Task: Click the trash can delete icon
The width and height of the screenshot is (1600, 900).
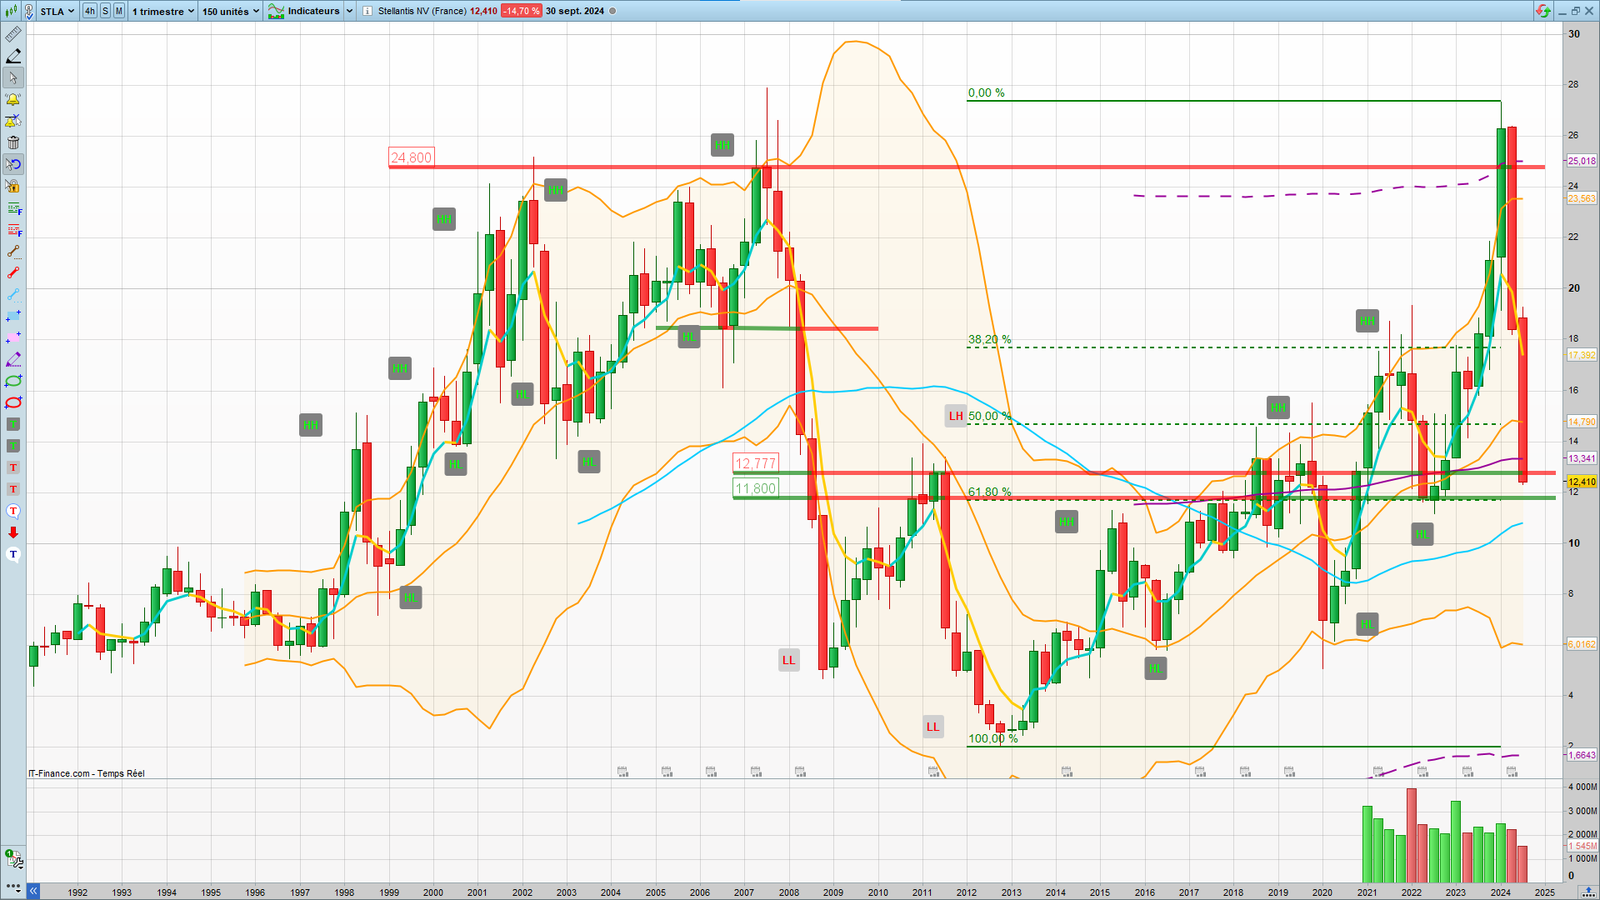Action: [x=13, y=143]
